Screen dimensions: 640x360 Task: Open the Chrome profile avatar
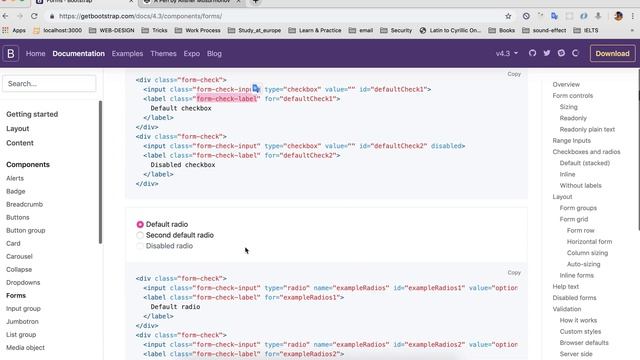click(x=618, y=16)
